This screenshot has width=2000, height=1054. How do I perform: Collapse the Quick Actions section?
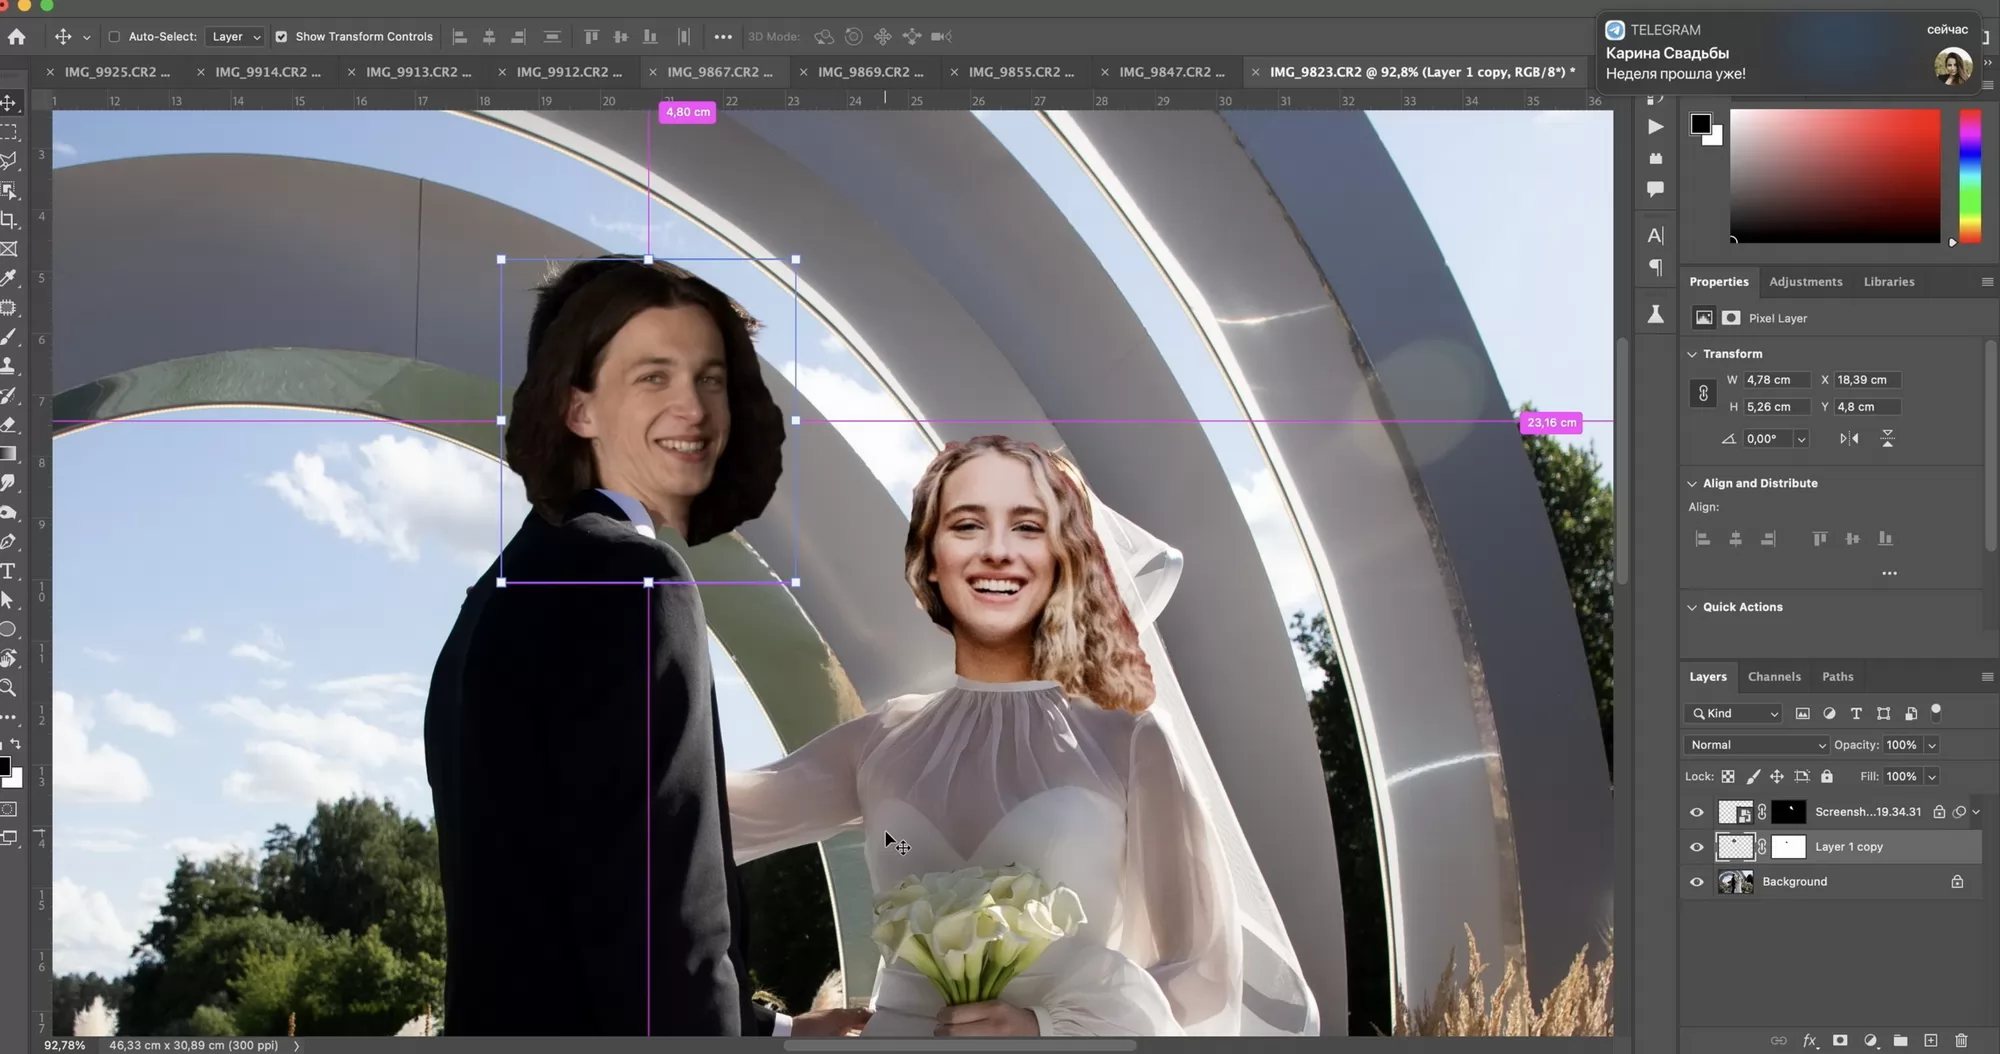1692,608
